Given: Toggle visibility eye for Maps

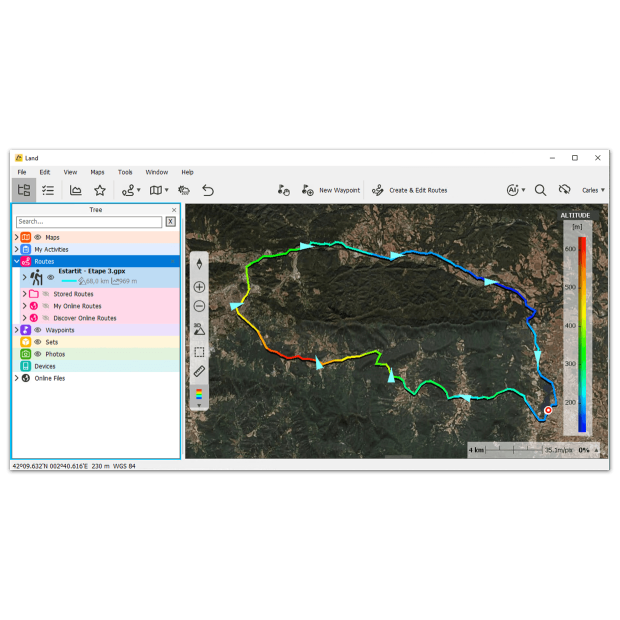Looking at the screenshot, I should (38, 237).
